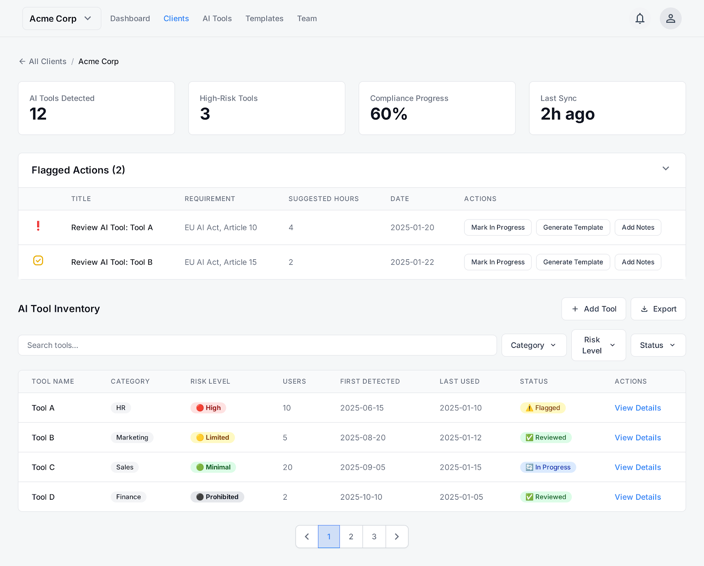Toggle the checkbox icon for Tool B review
Viewport: 704px width, 566px height.
coord(38,261)
